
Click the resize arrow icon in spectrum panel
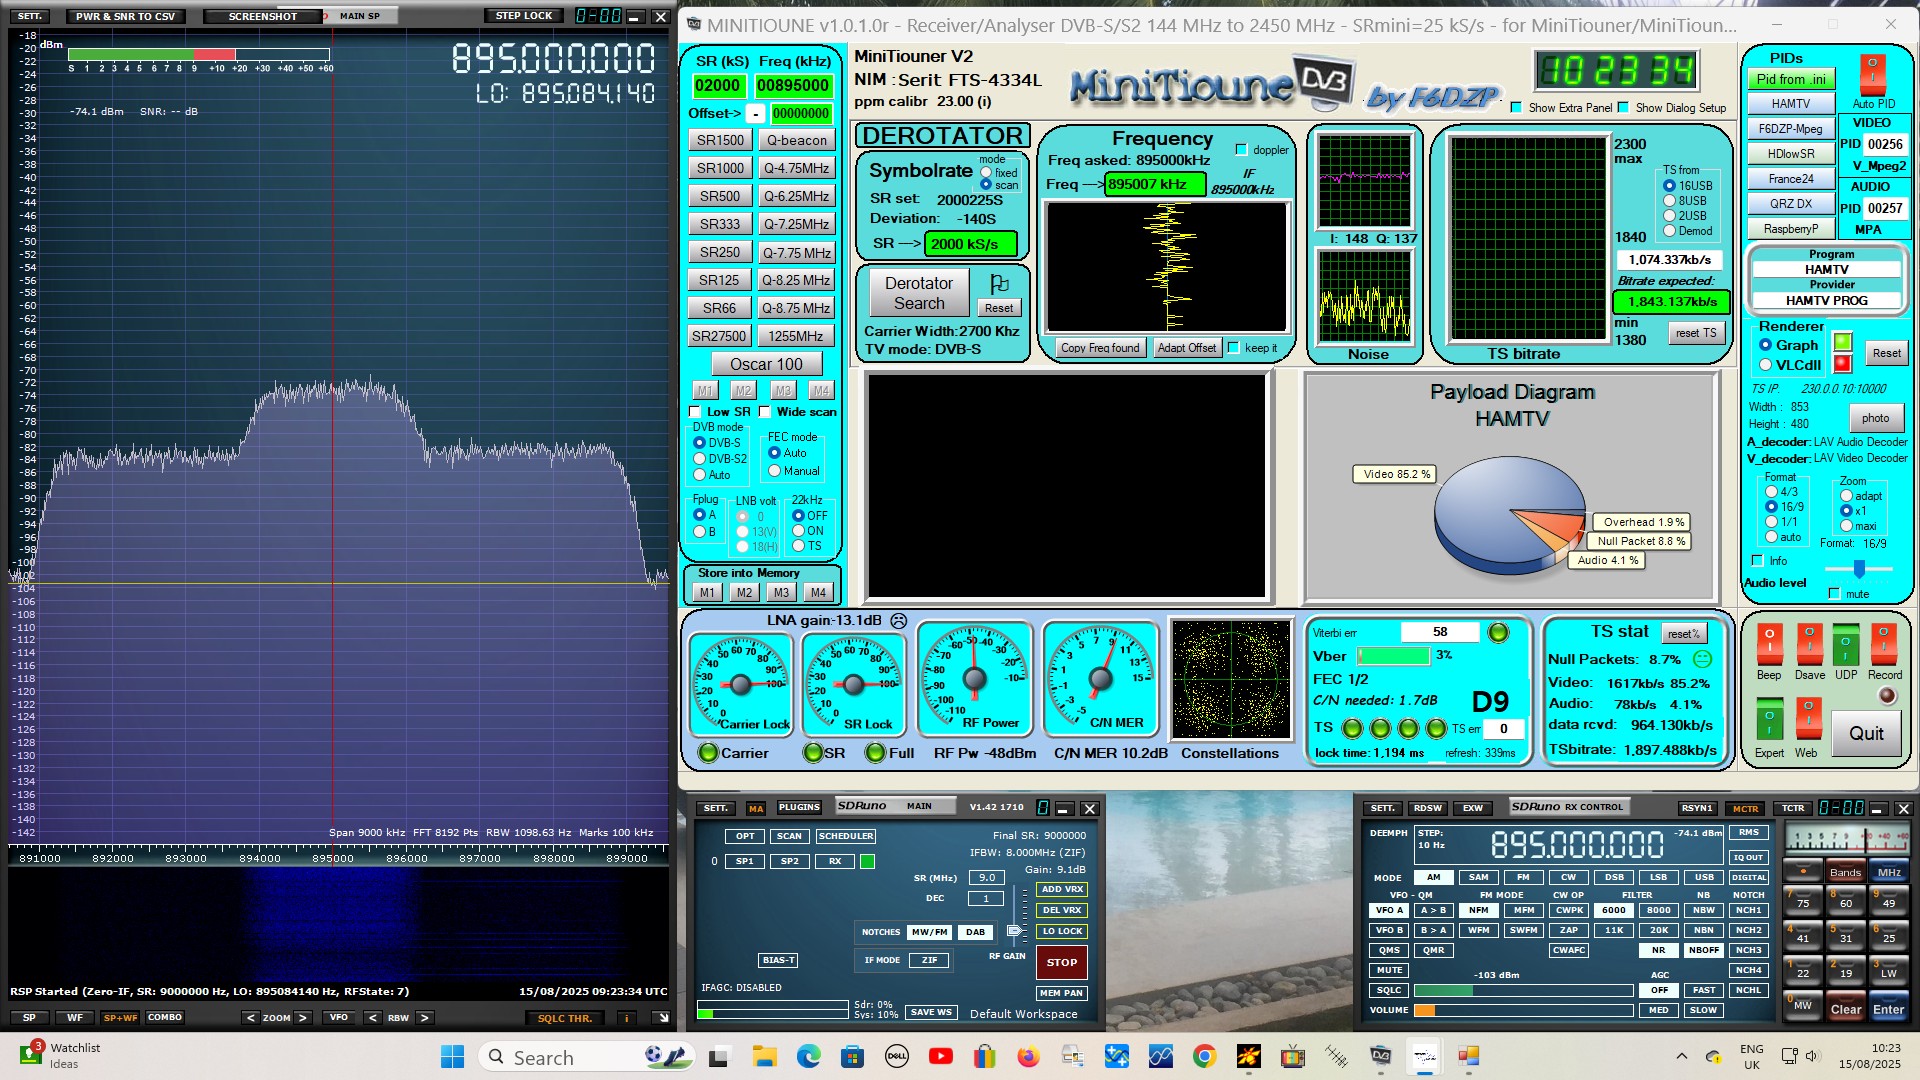tap(661, 1018)
